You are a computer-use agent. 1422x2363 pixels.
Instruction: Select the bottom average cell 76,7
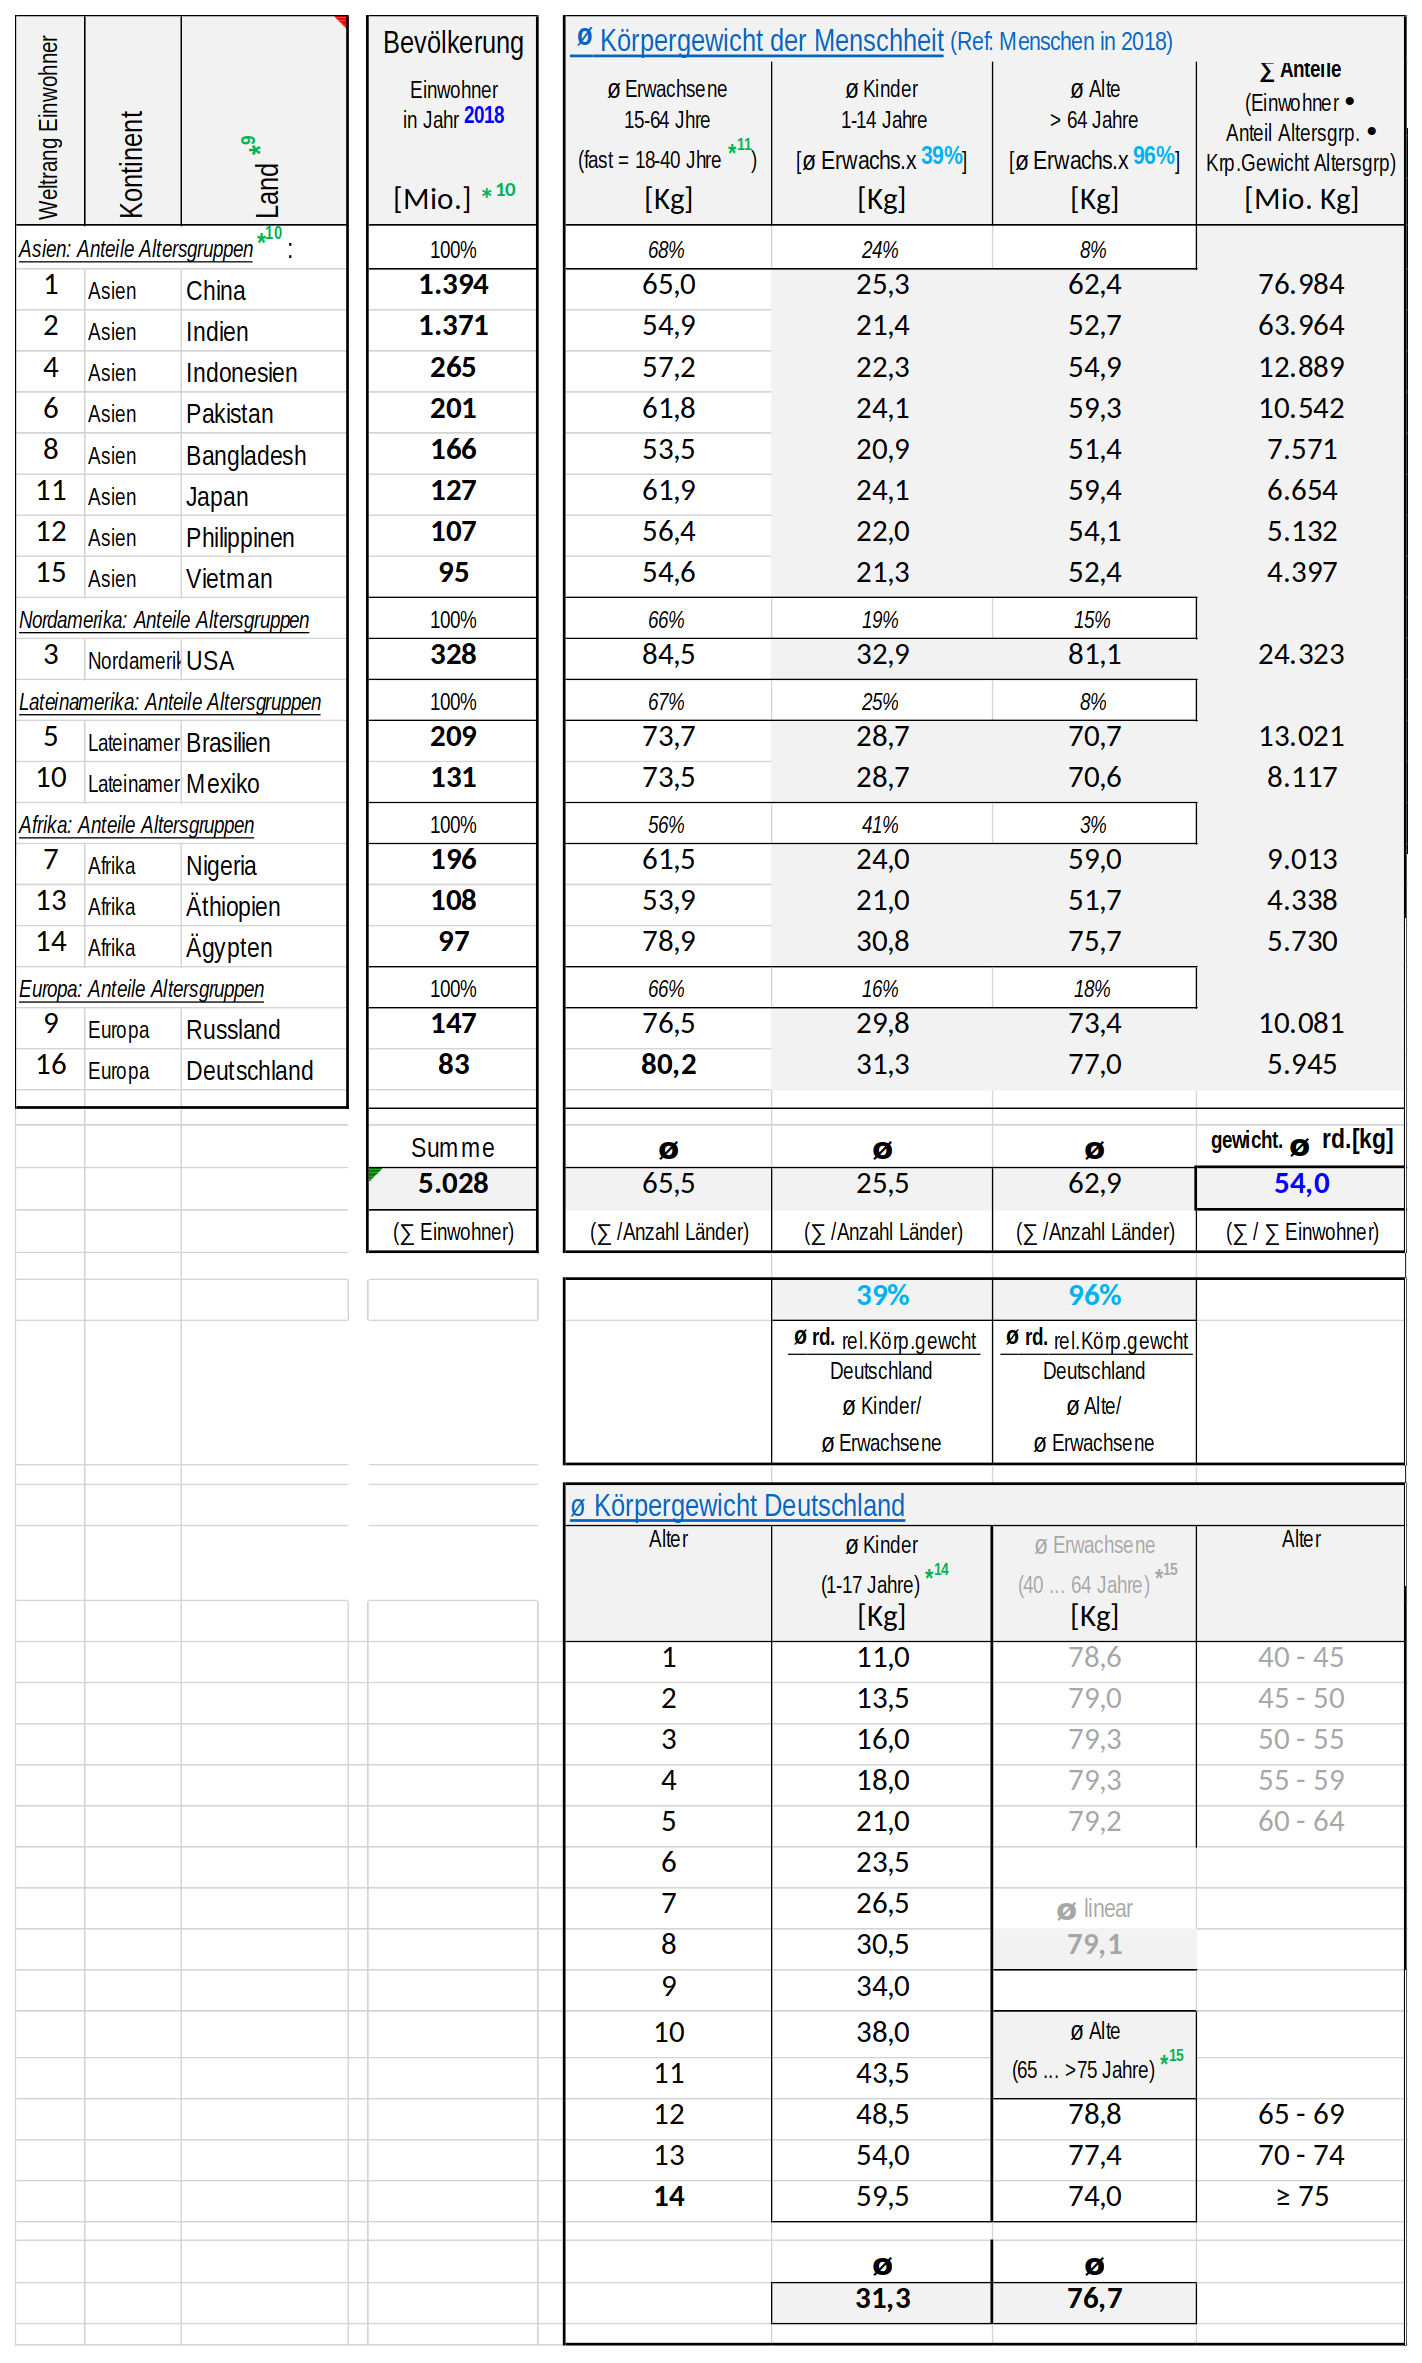pyautogui.click(x=1094, y=2299)
